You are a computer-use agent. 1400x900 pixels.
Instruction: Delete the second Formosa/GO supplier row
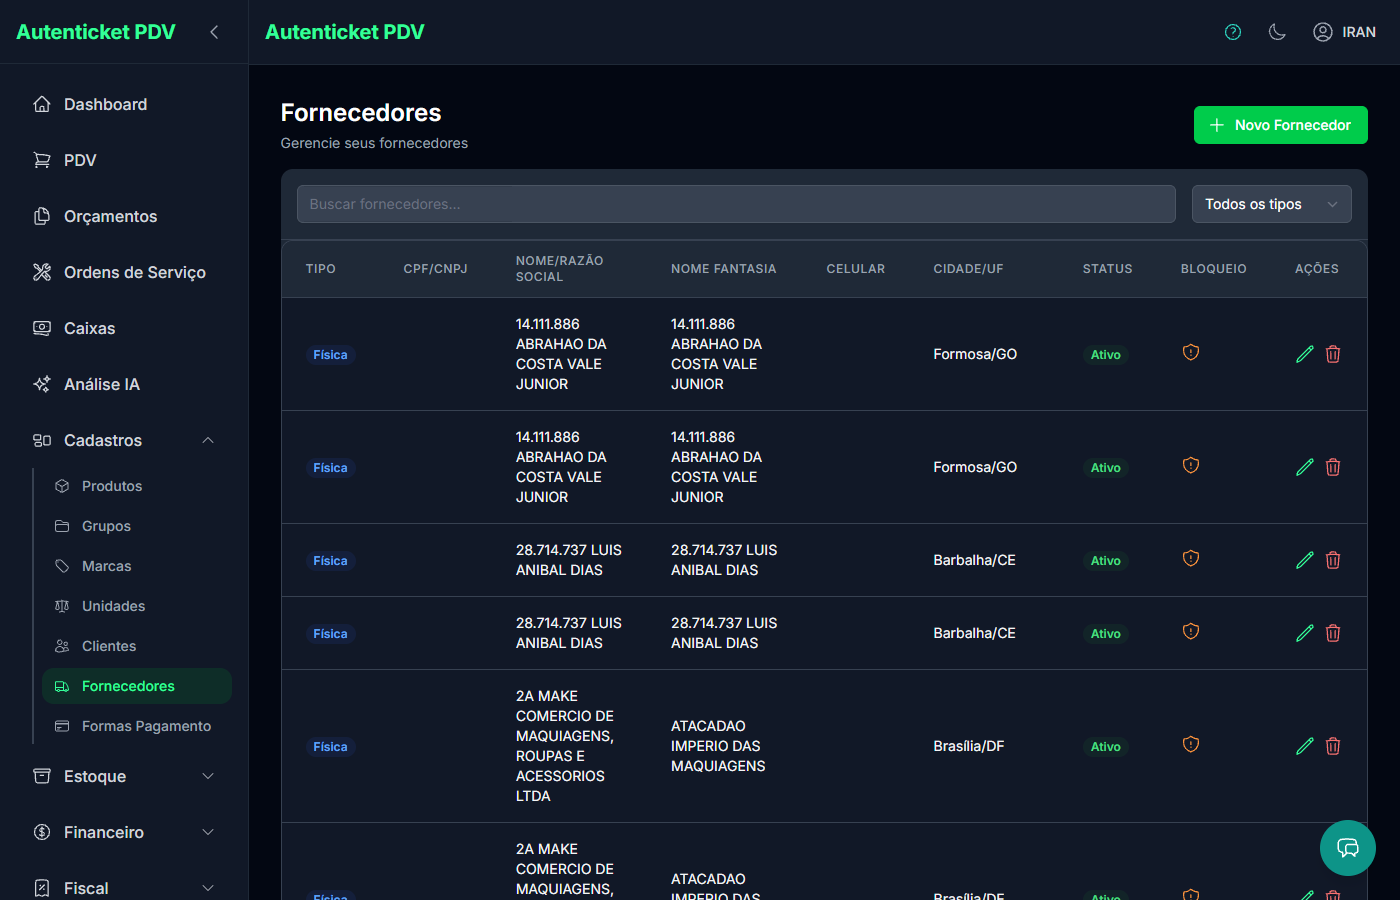click(x=1333, y=467)
